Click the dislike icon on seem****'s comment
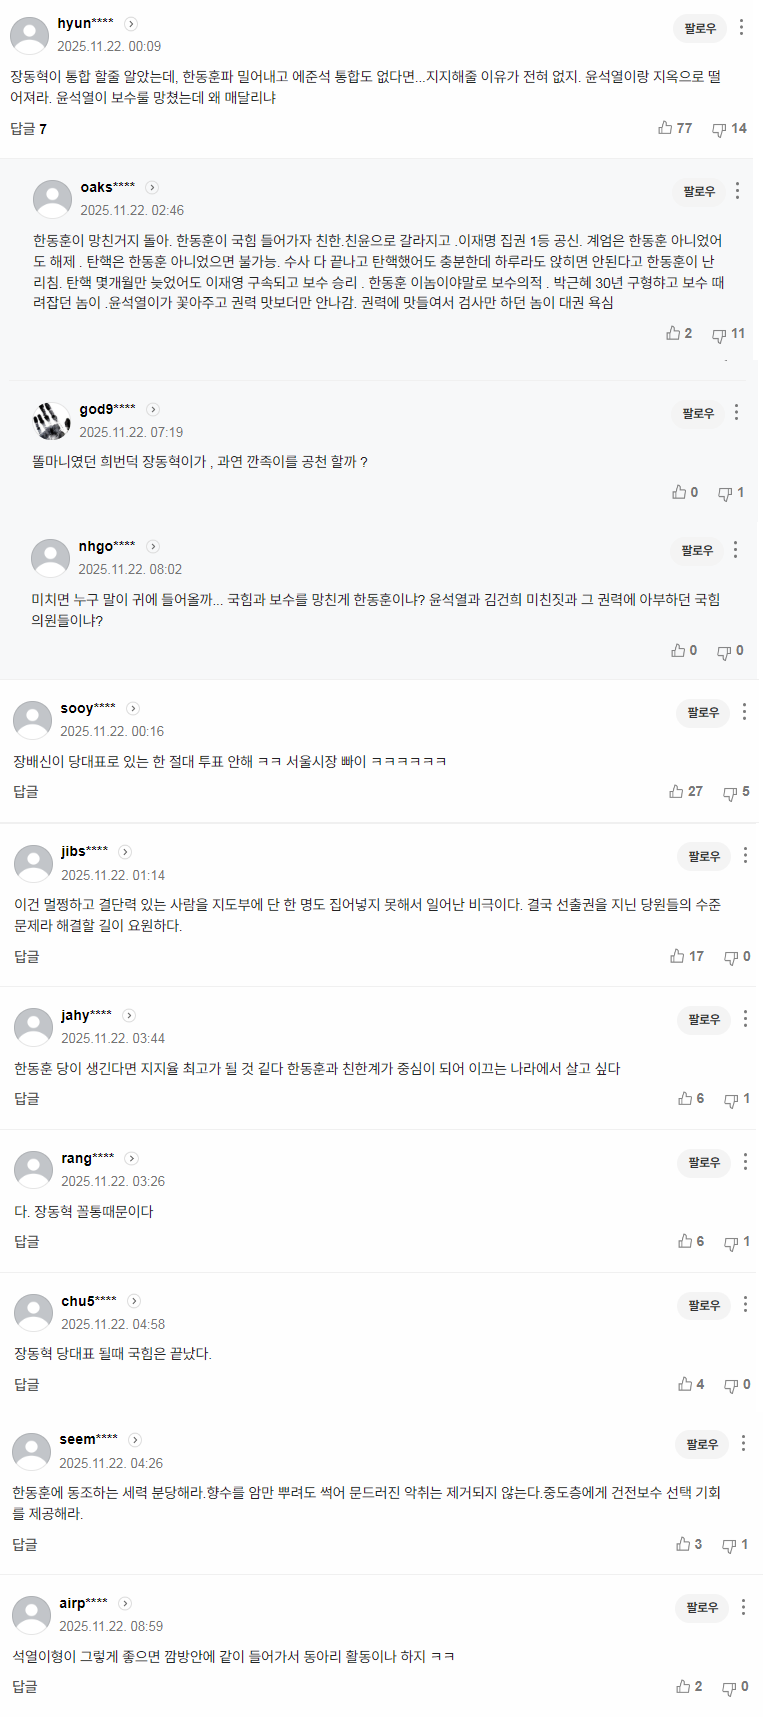Viewport: 763px width, 1717px height. (x=728, y=1543)
